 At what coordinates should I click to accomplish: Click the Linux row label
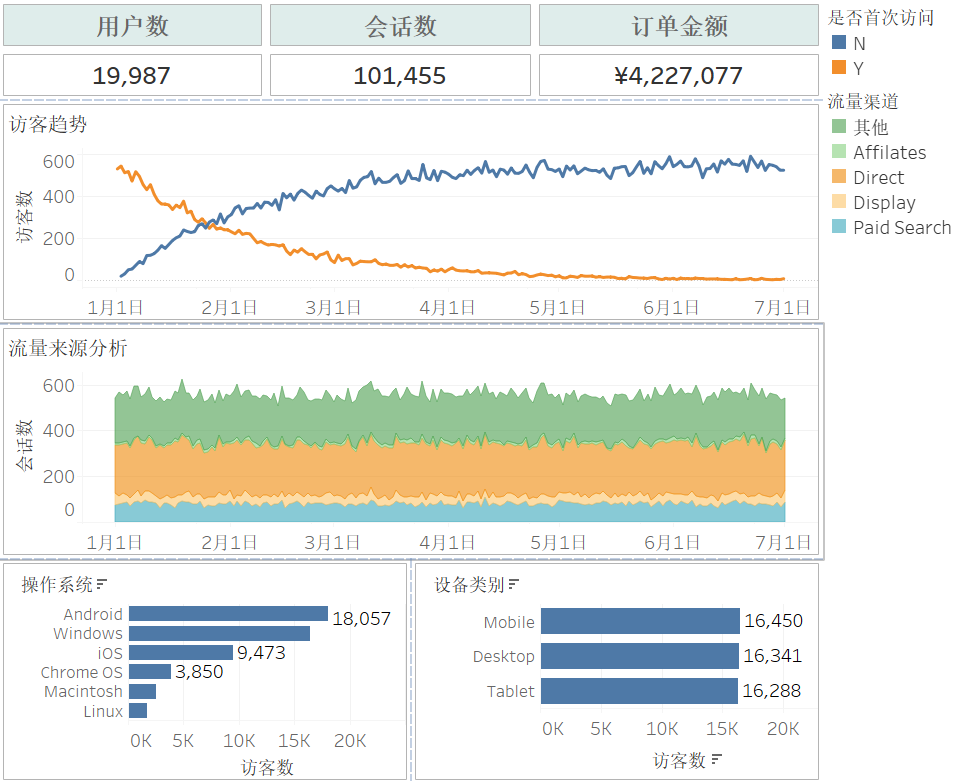(103, 711)
